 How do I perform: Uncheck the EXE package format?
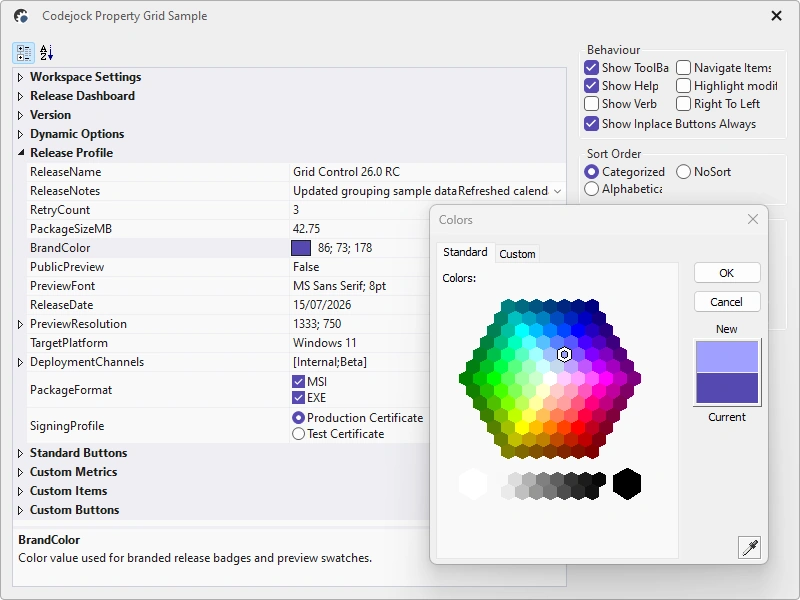[x=298, y=397]
